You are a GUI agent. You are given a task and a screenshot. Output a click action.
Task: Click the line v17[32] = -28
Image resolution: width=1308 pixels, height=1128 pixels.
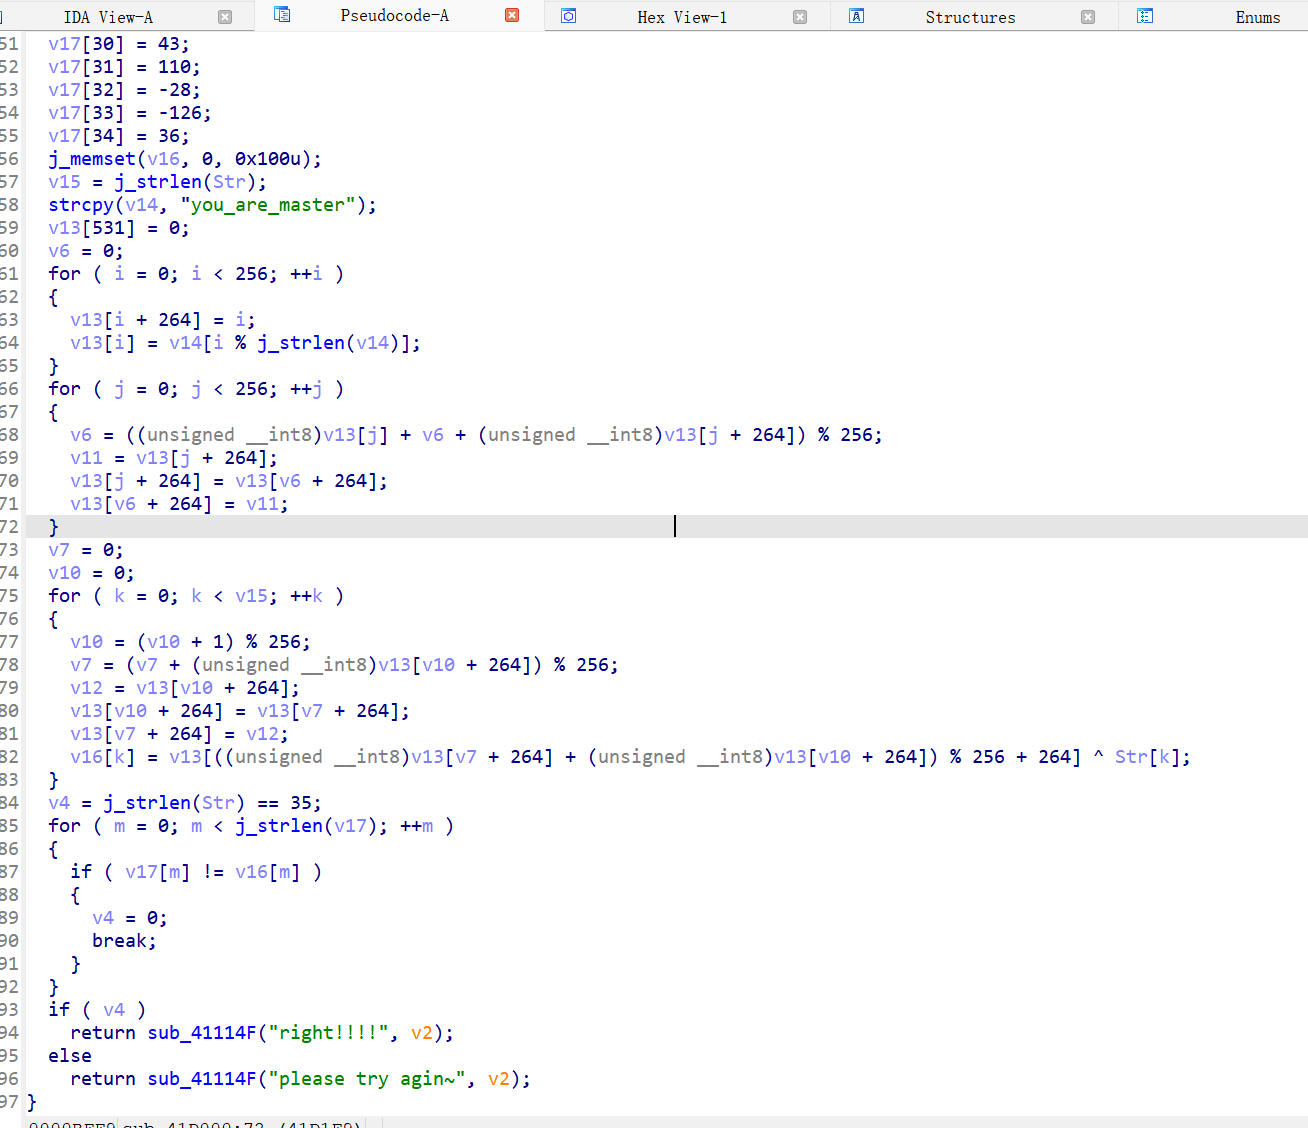124,90
